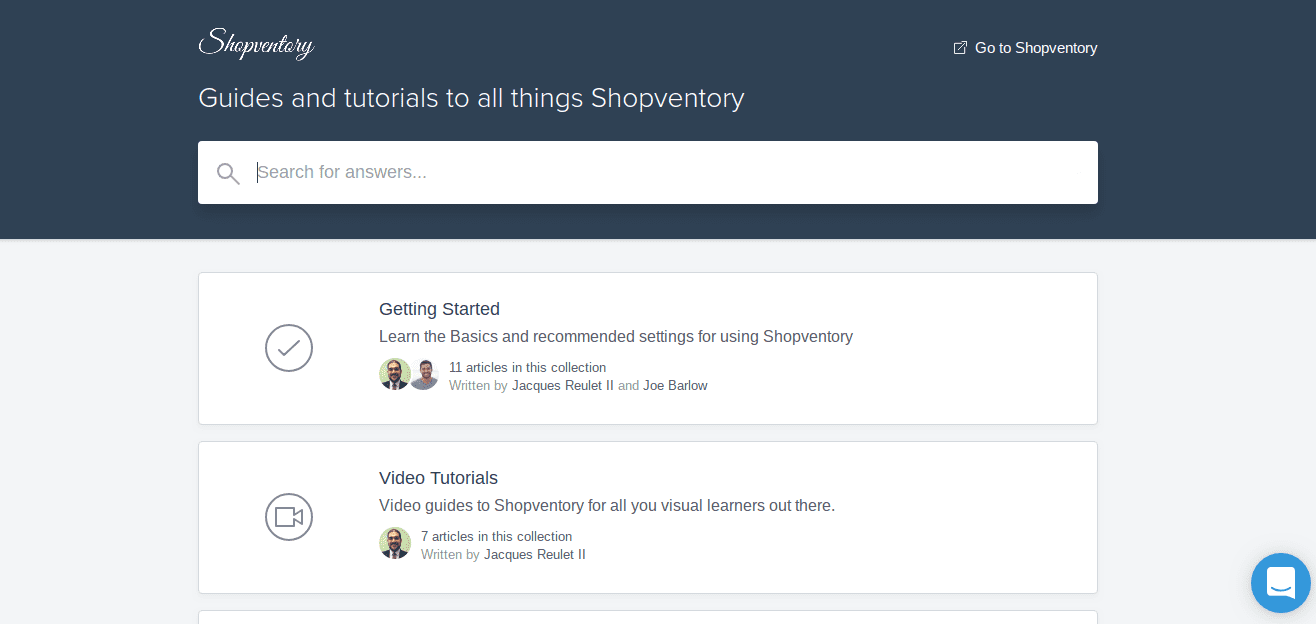Click Jacques Reulet II name in Video Tutorials
Viewport: 1316px width, 624px height.
[x=535, y=554]
